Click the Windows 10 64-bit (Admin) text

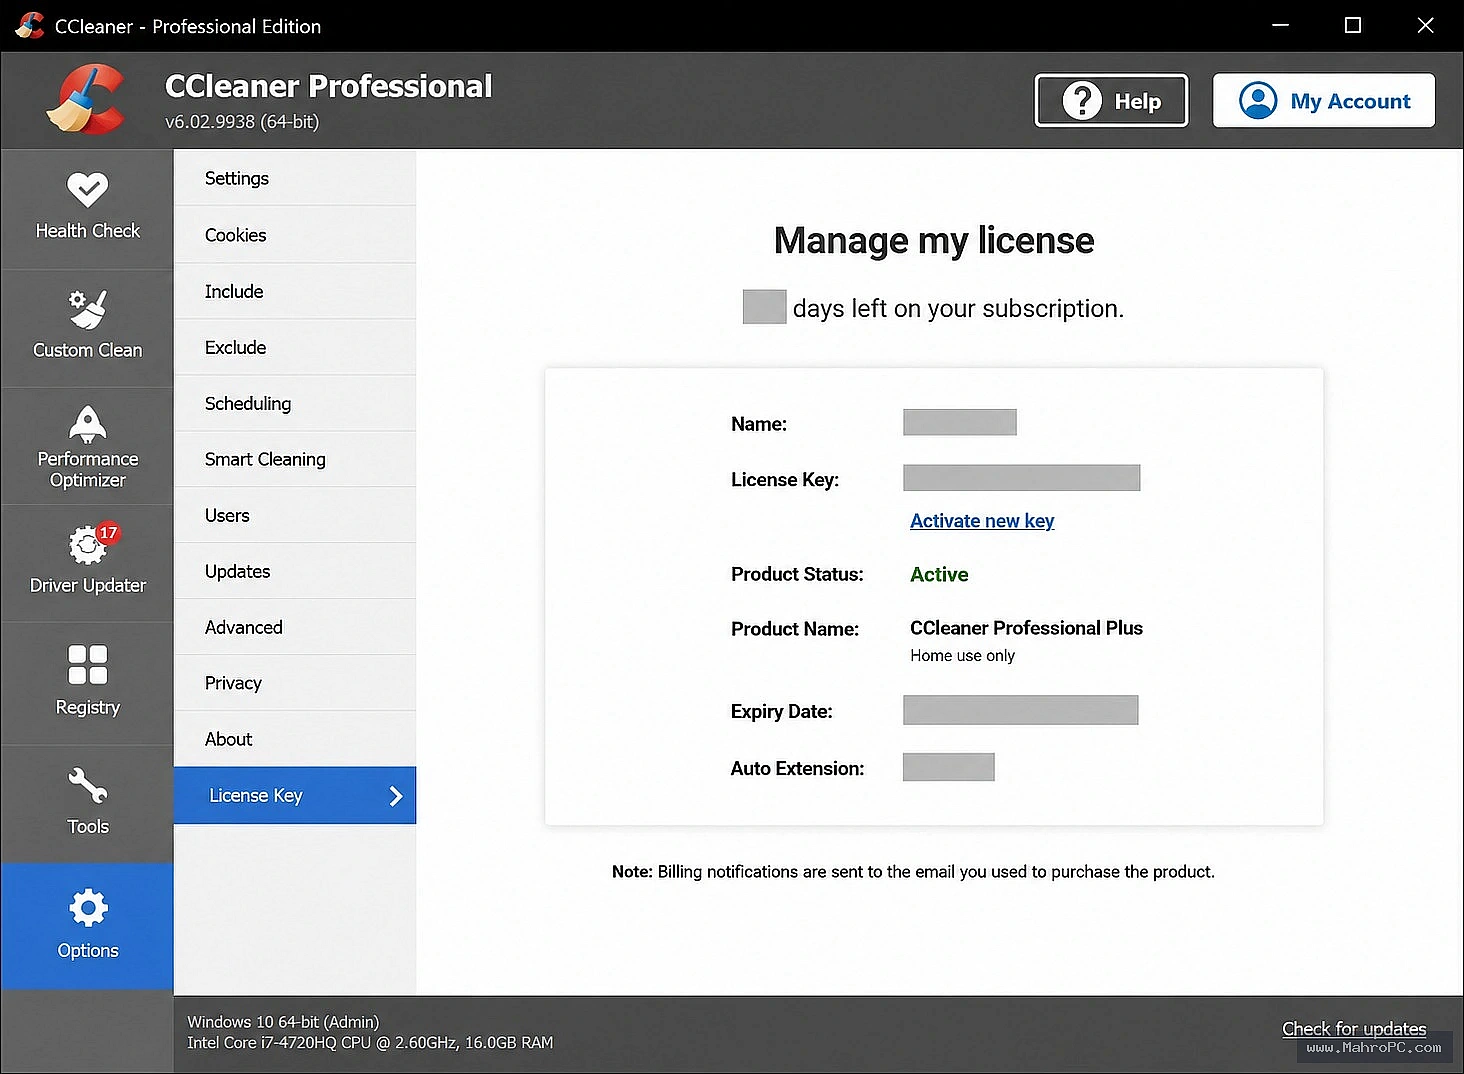click(283, 1021)
